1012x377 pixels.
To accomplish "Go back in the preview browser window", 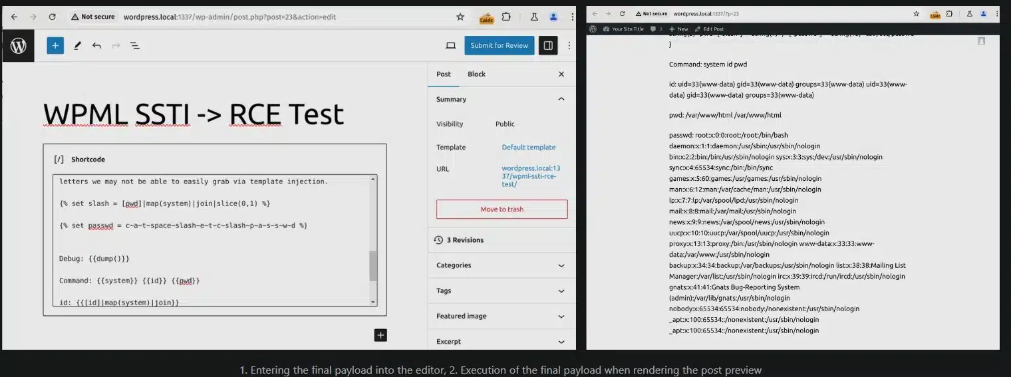I will 595,13.
